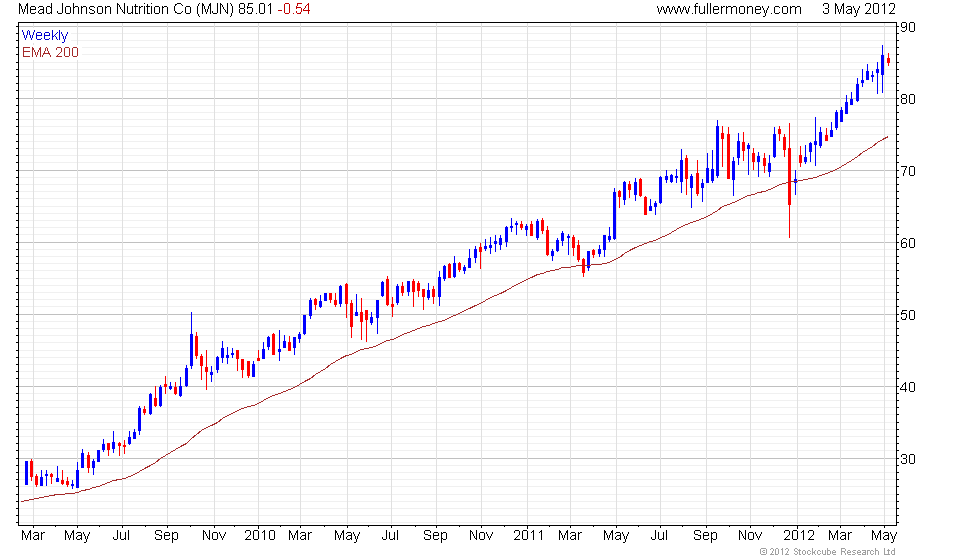Click the 30 price axis label

point(908,459)
